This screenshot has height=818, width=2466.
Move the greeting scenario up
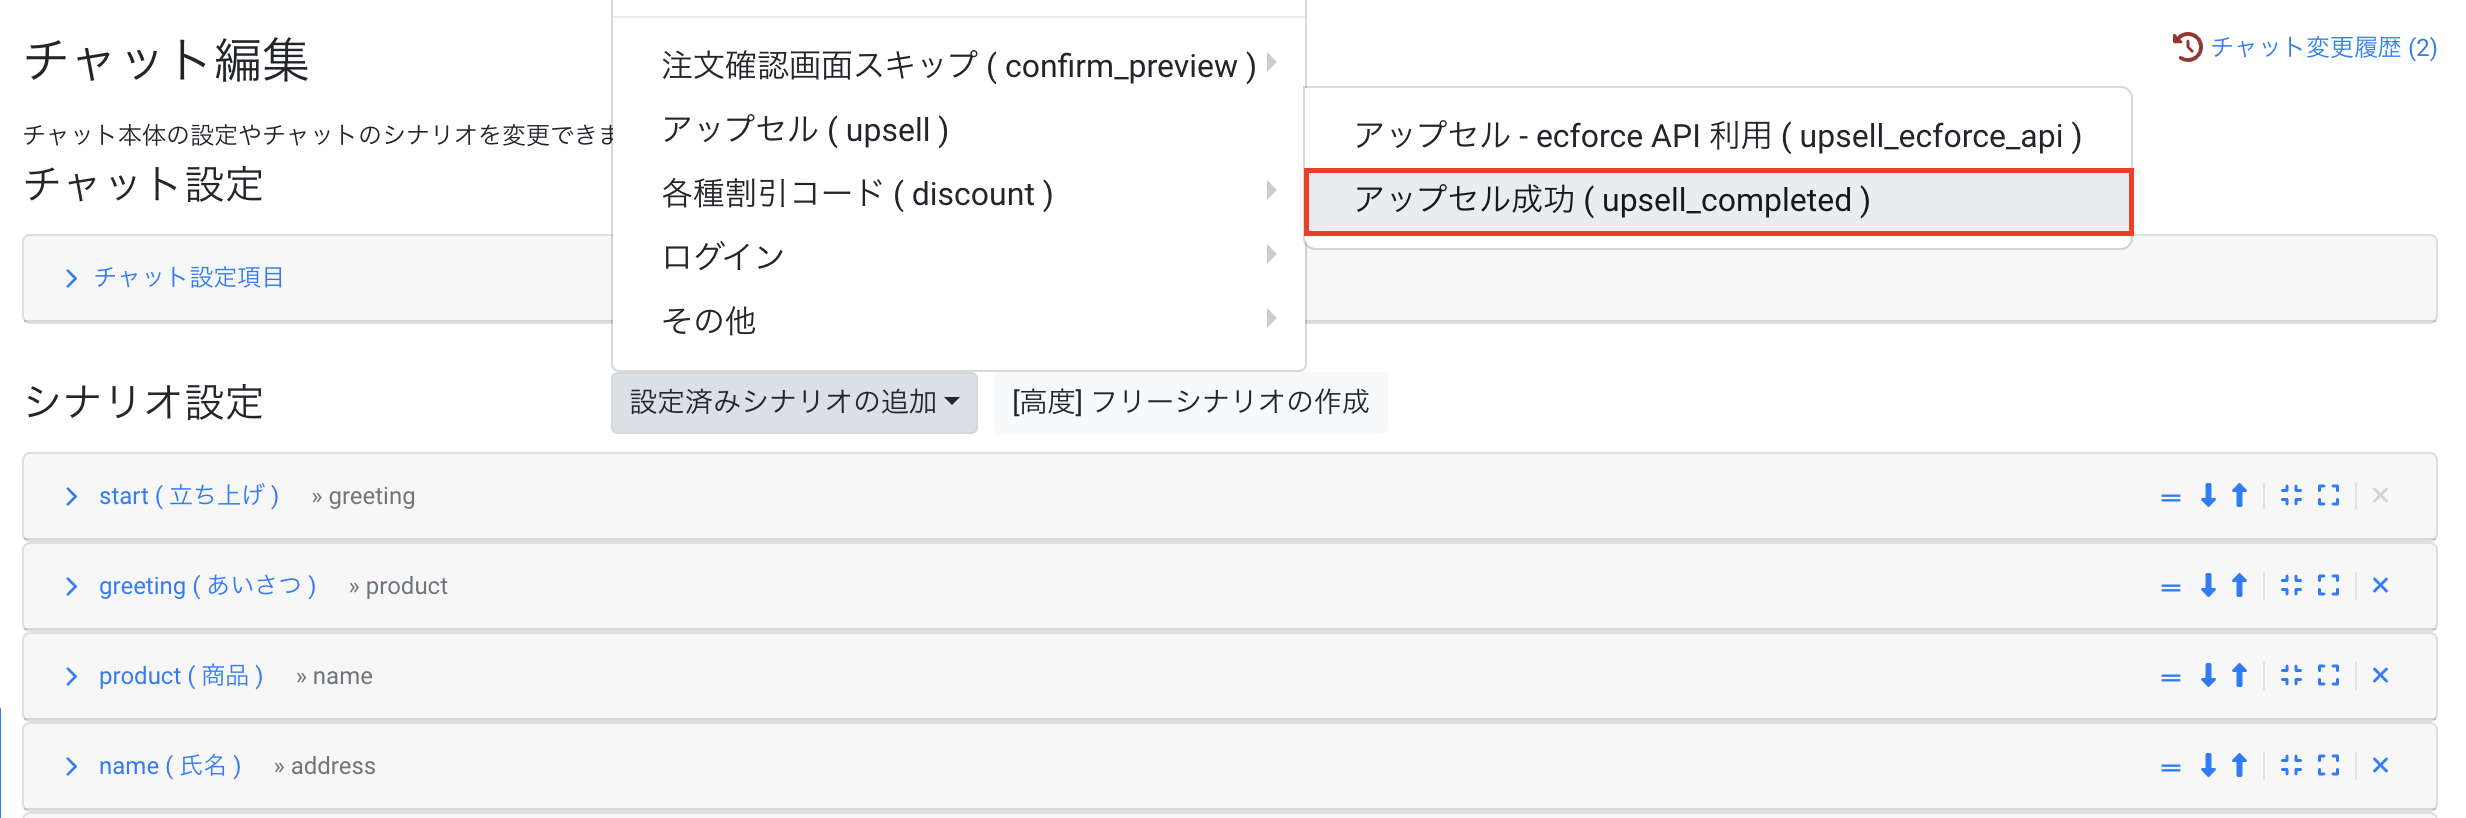(x=2240, y=586)
